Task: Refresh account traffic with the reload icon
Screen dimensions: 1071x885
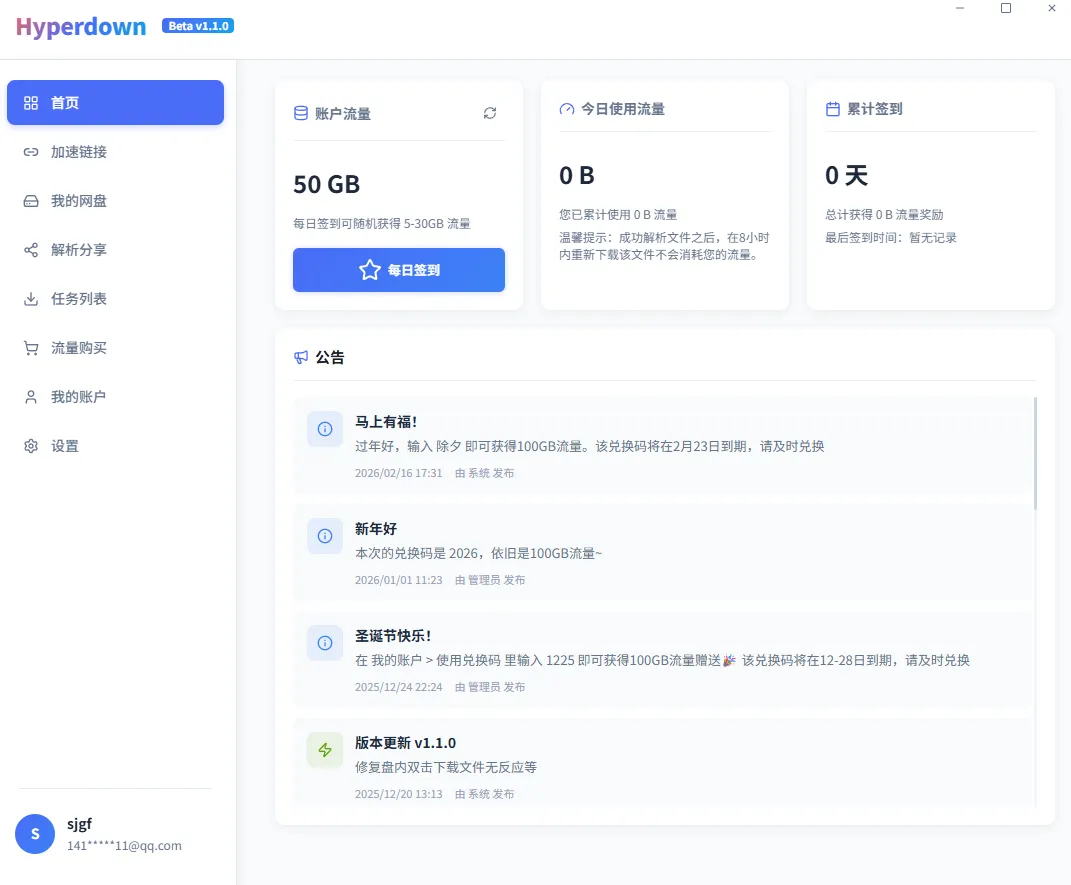Action: click(x=490, y=113)
